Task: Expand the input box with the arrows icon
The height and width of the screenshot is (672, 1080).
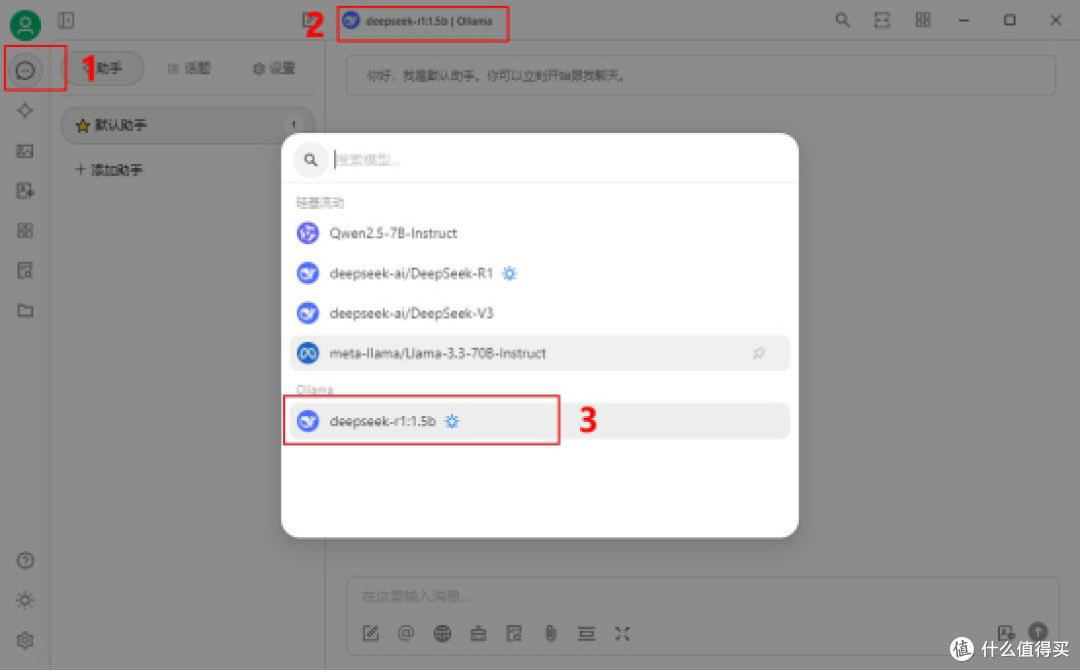Action: coord(622,633)
